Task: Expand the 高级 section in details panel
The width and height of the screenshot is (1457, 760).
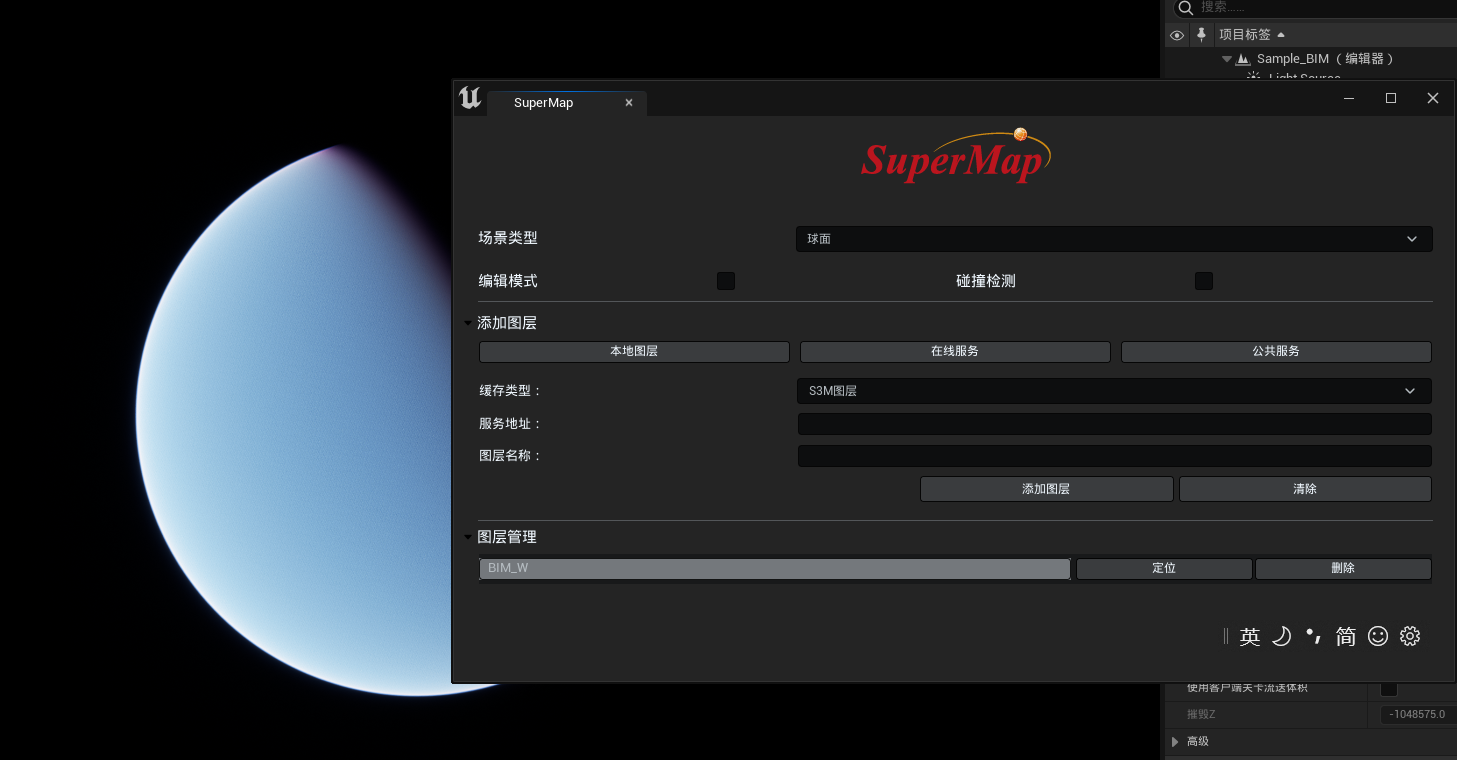Action: coord(1175,742)
